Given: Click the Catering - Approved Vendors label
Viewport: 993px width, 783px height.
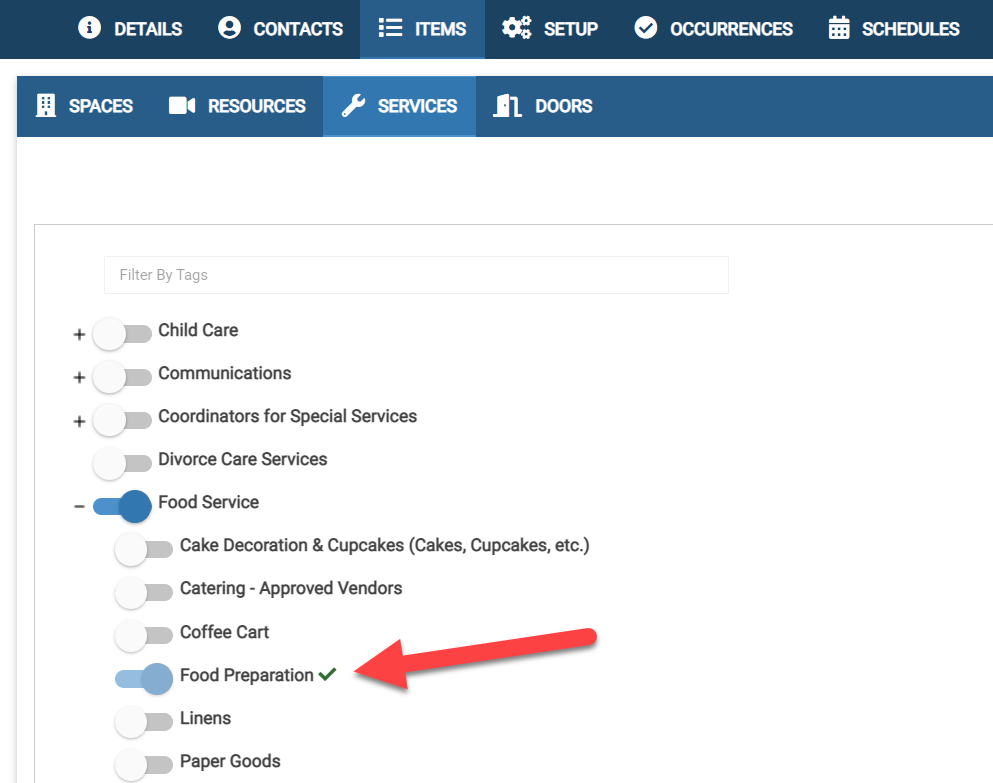Looking at the screenshot, I should pos(291,588).
